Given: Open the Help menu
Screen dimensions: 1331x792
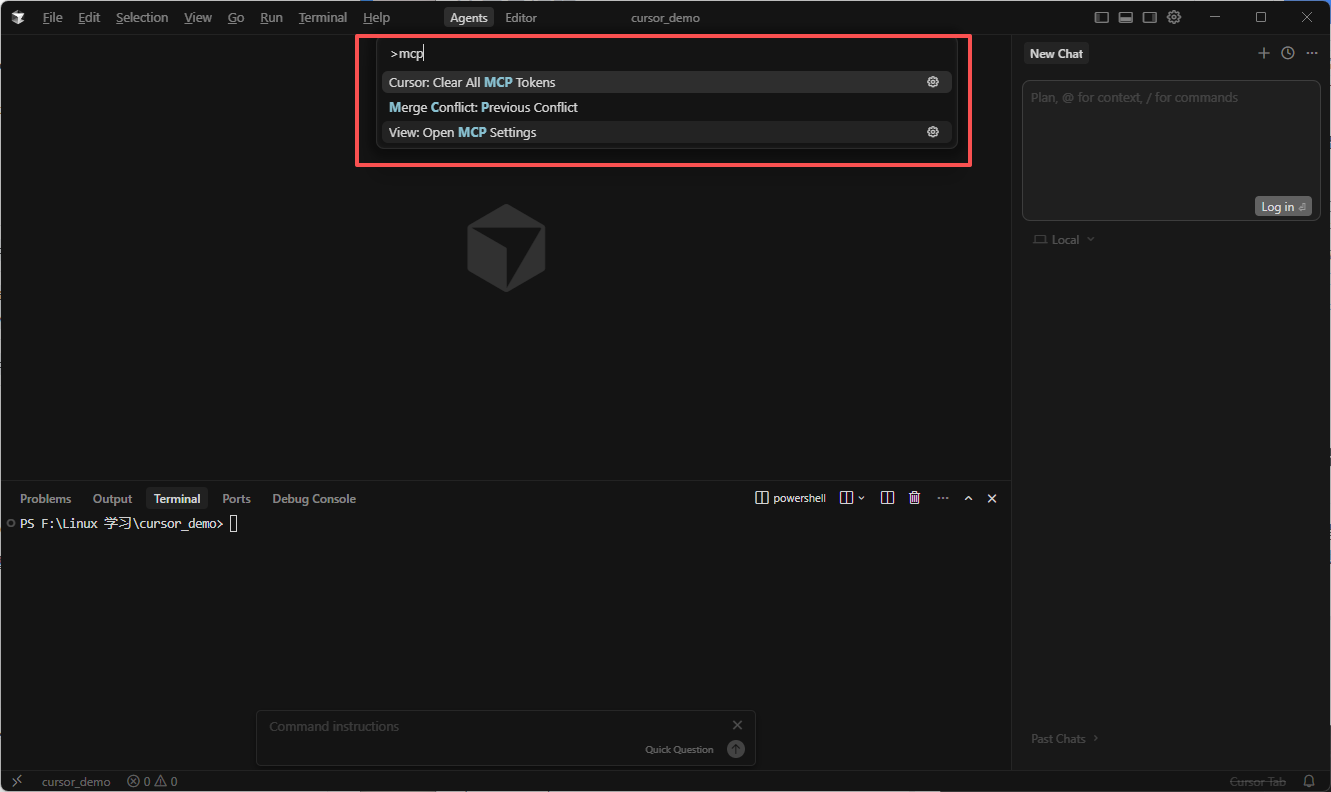Looking at the screenshot, I should click(x=376, y=18).
